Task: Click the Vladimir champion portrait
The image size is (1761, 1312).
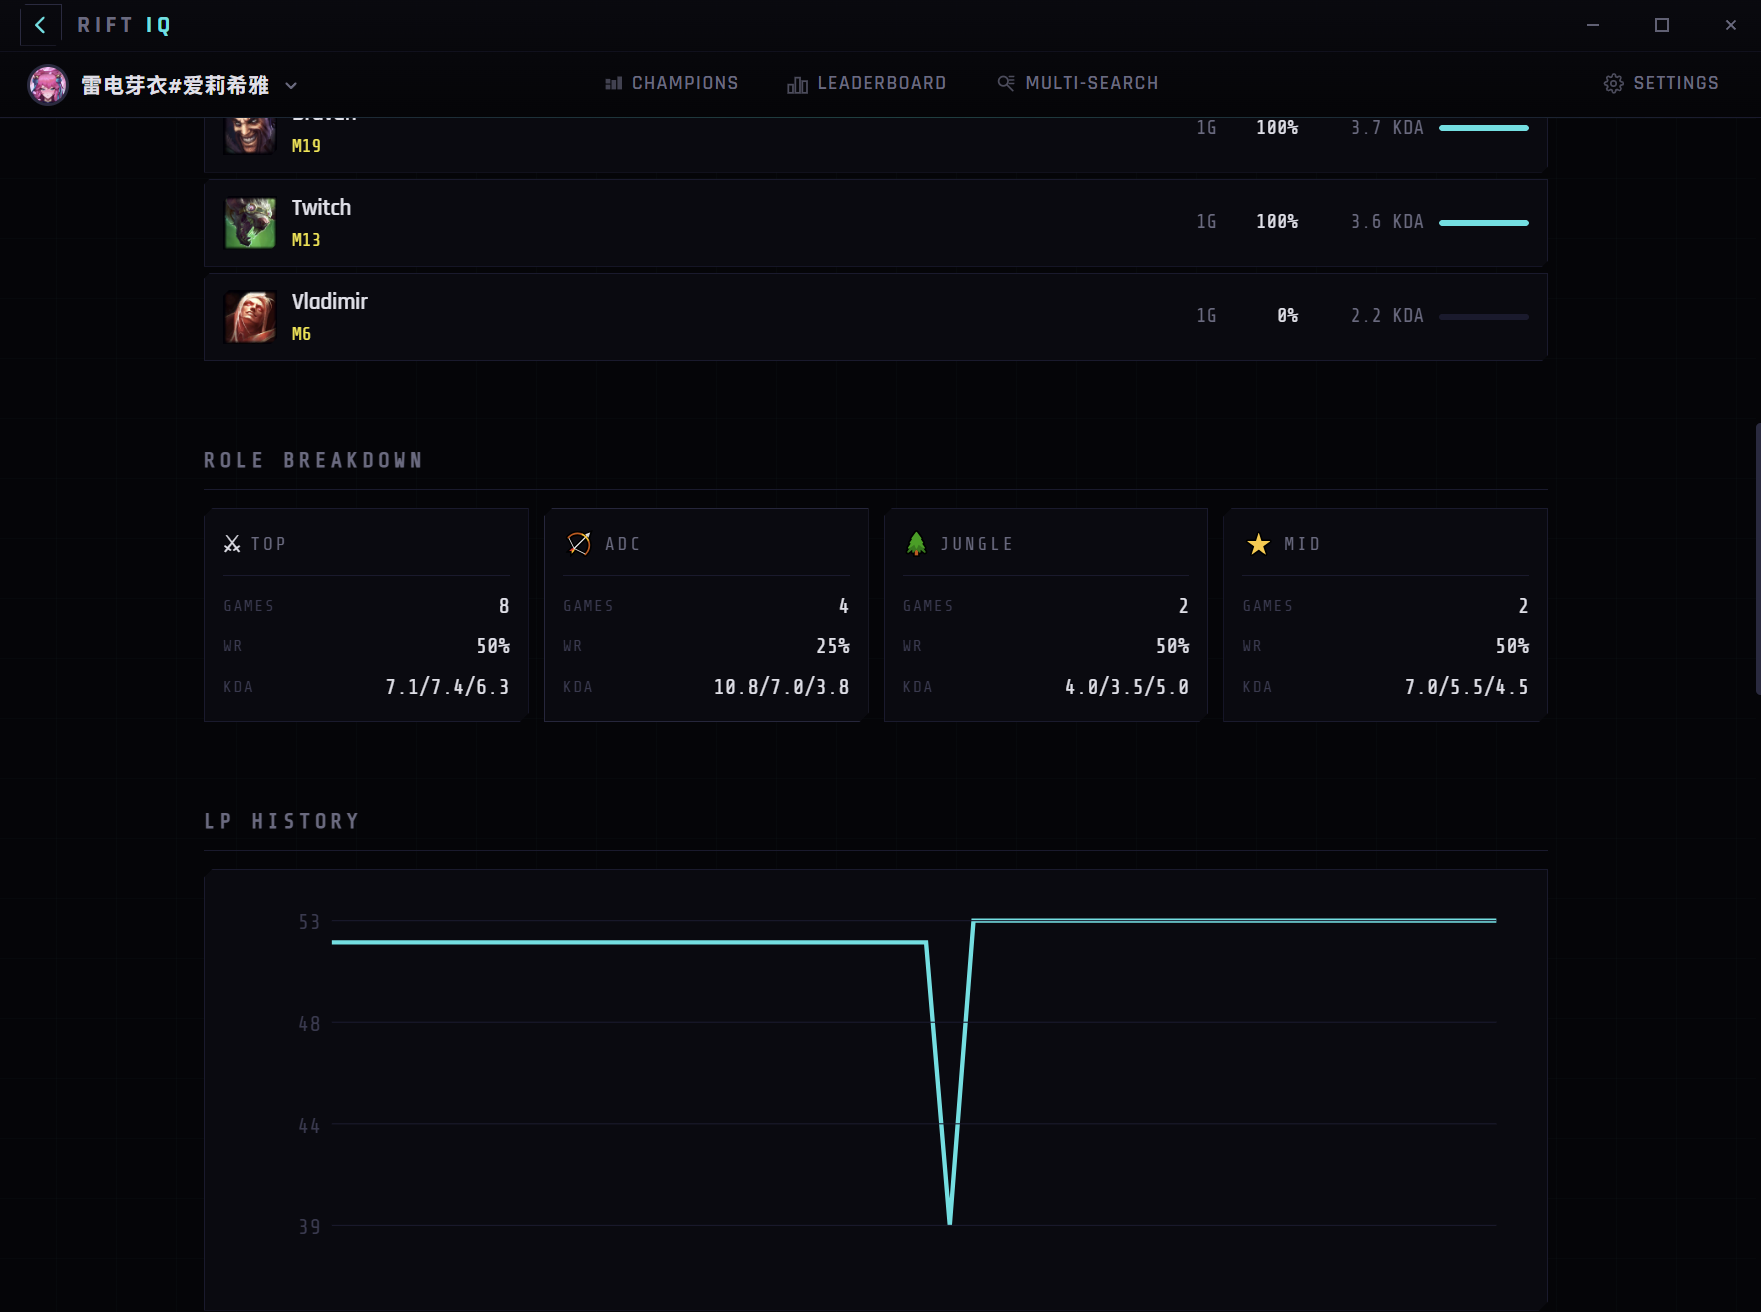Action: [x=250, y=316]
